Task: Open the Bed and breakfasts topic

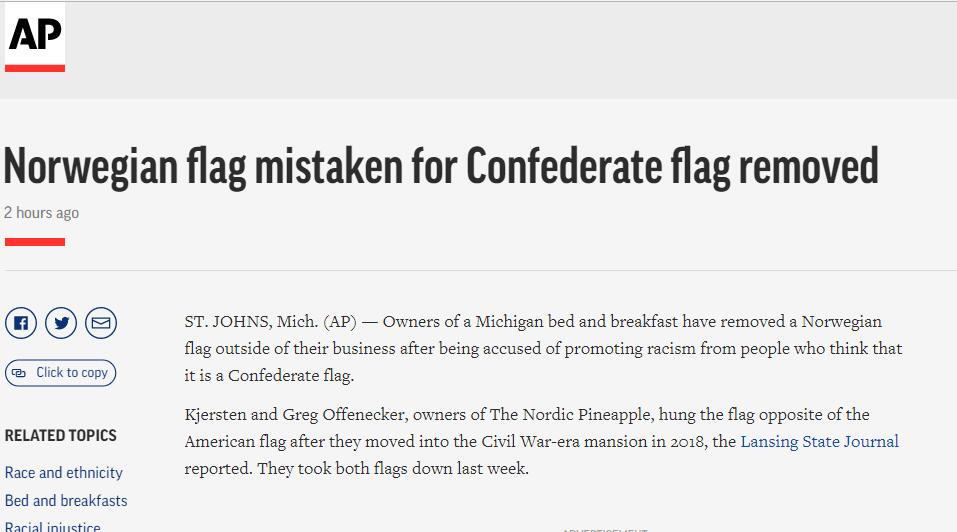Action: [66, 500]
